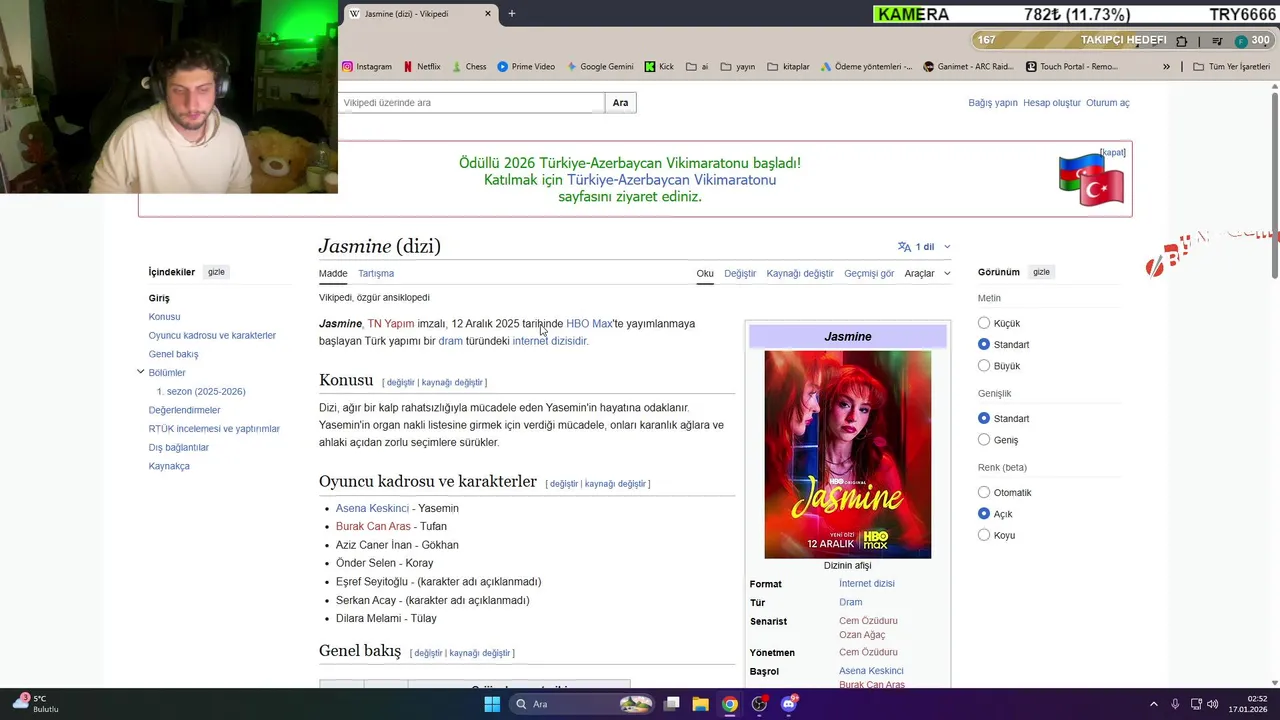Open Task View on the taskbar
Image resolution: width=1280 pixels, height=720 pixels.
(672, 704)
